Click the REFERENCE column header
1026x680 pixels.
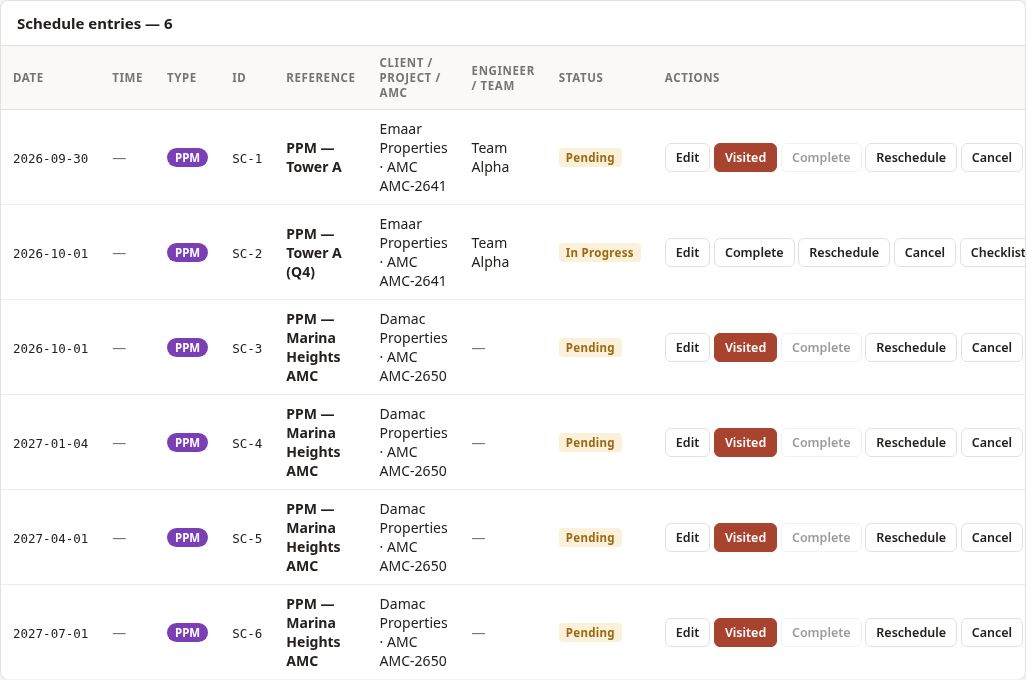321,78
